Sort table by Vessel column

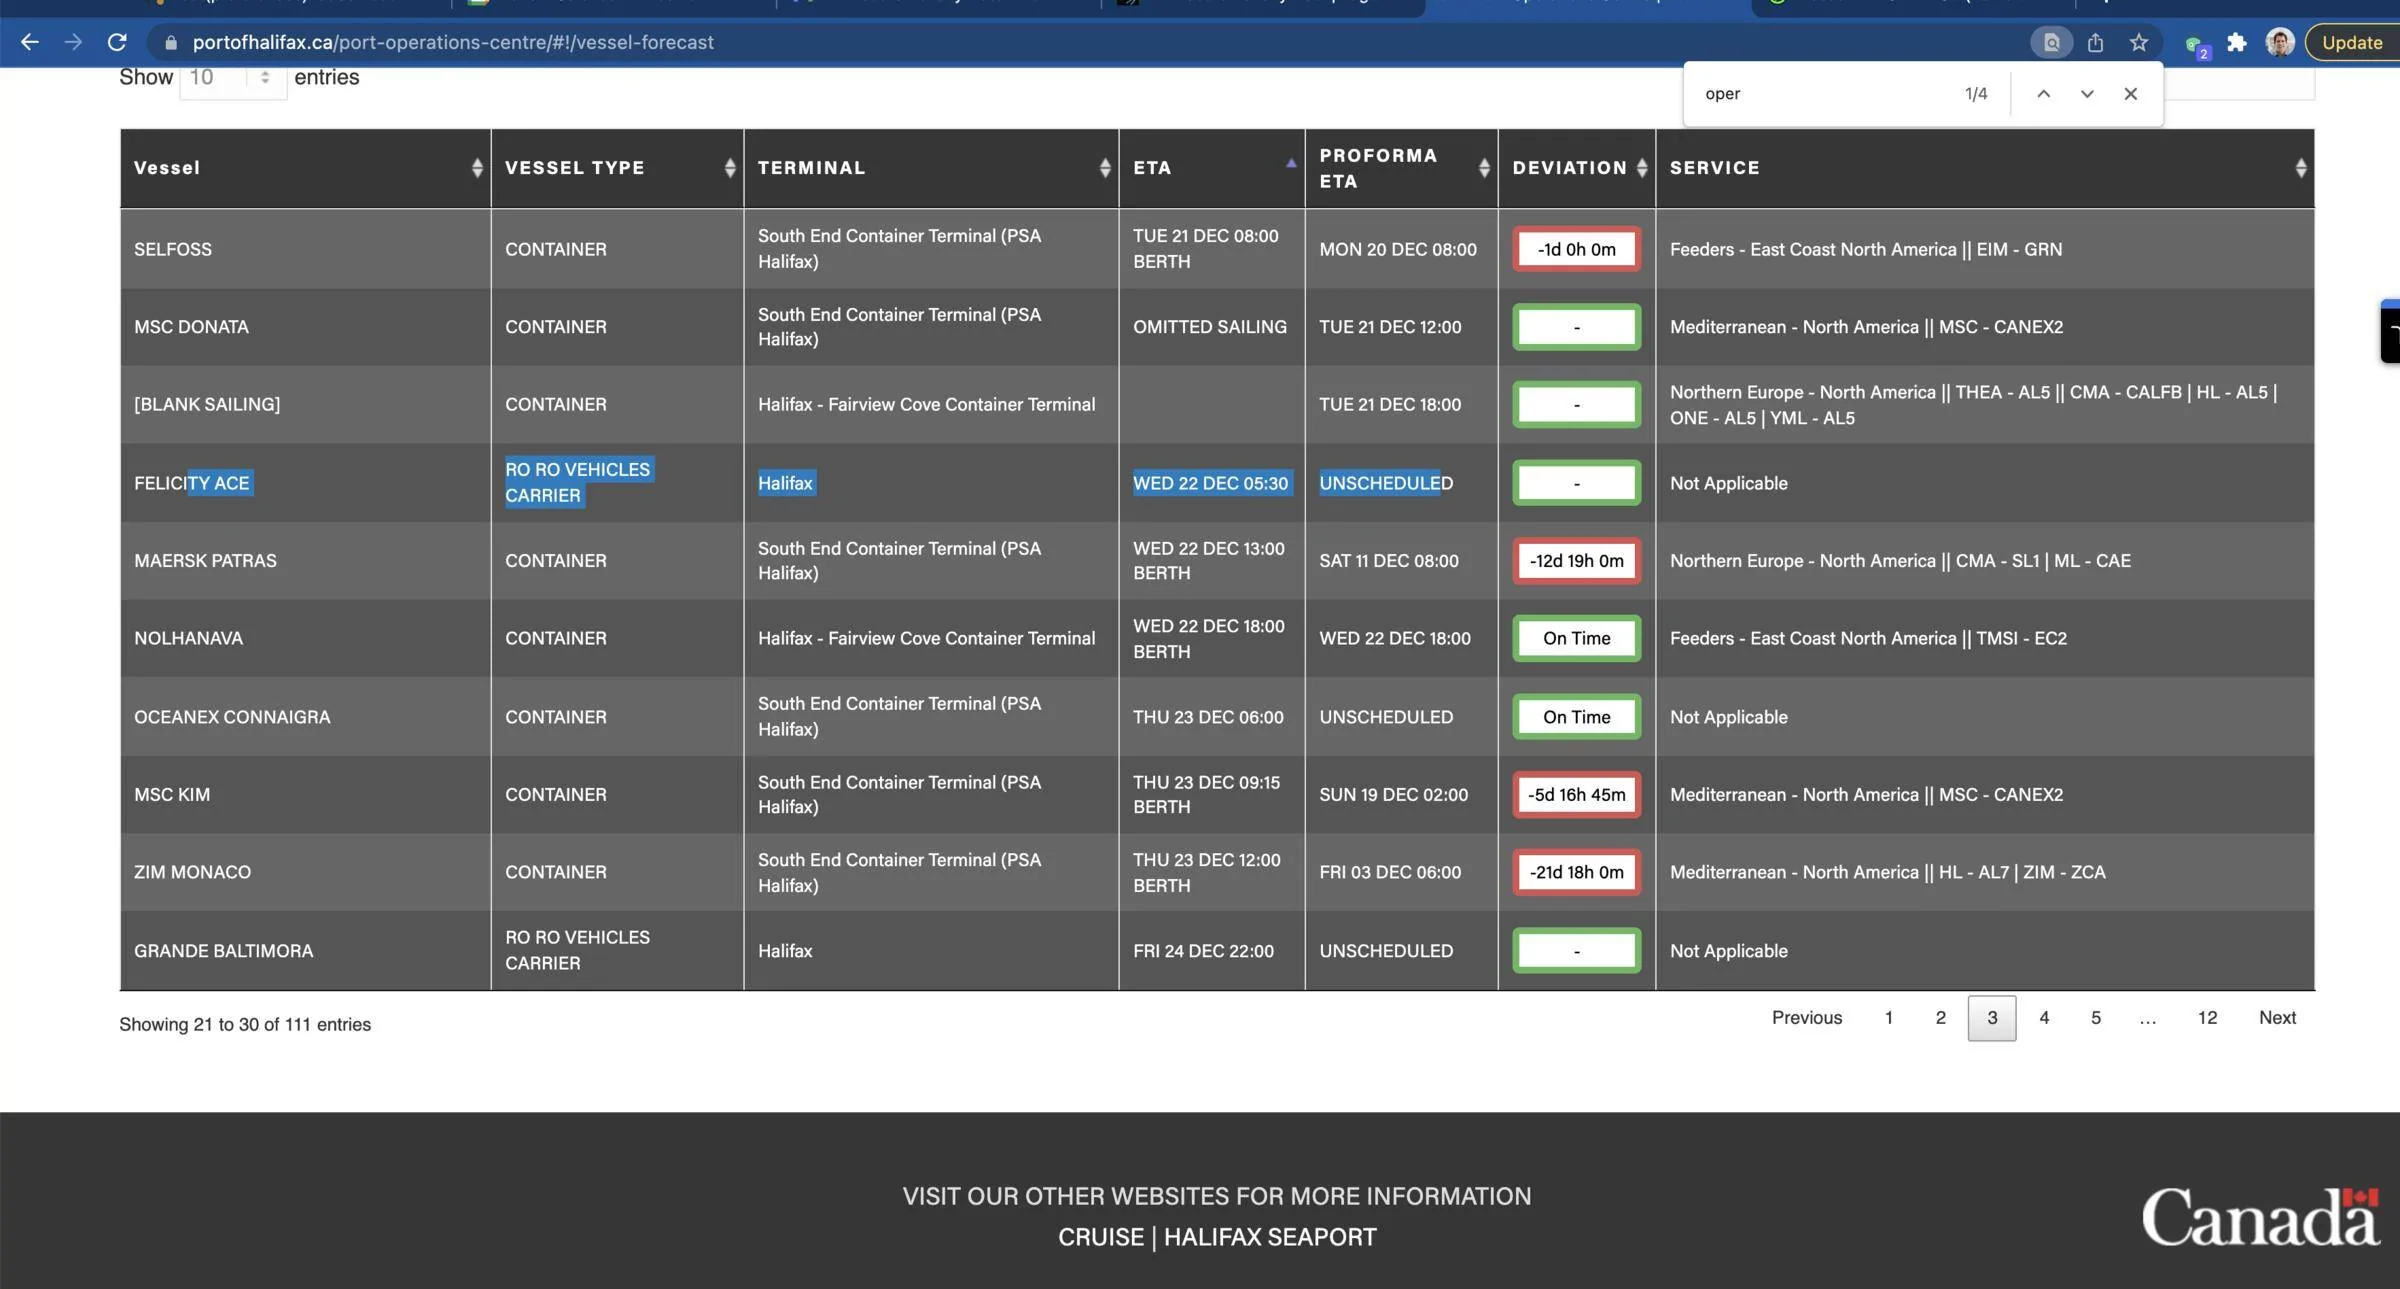(x=305, y=168)
